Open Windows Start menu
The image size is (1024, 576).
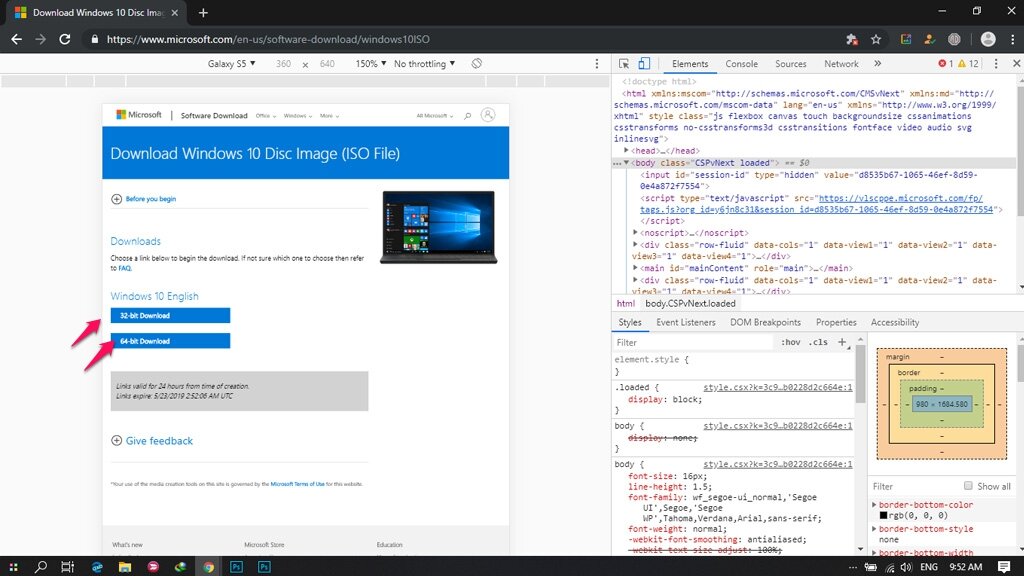(13, 566)
